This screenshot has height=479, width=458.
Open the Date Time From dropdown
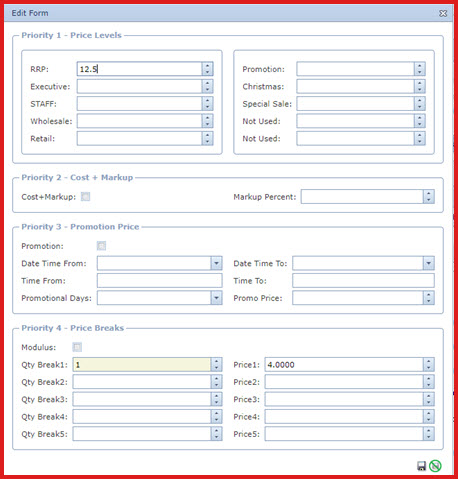(216, 263)
